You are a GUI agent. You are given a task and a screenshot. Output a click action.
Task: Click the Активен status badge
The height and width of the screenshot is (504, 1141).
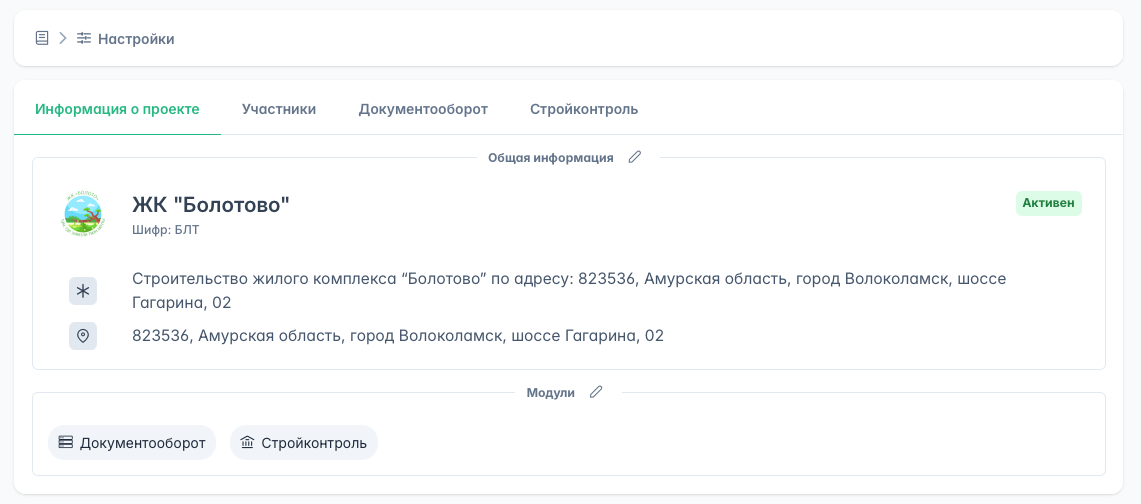(1048, 203)
